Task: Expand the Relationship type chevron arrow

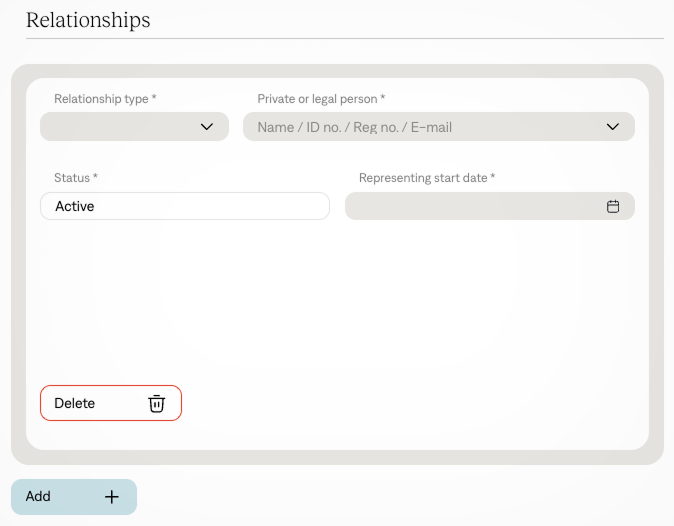Action: pyautogui.click(x=207, y=127)
